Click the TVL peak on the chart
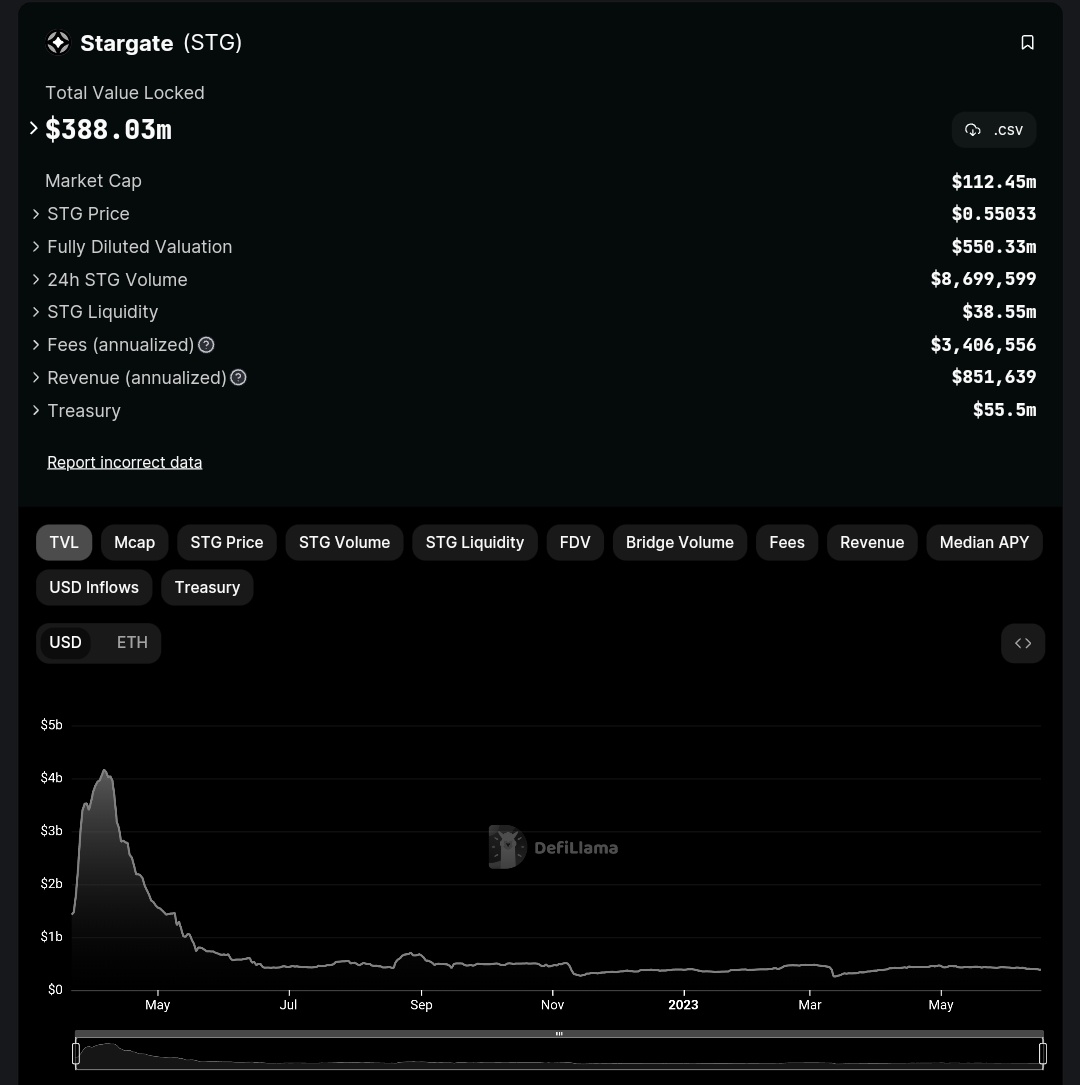1080x1085 pixels. click(104, 771)
